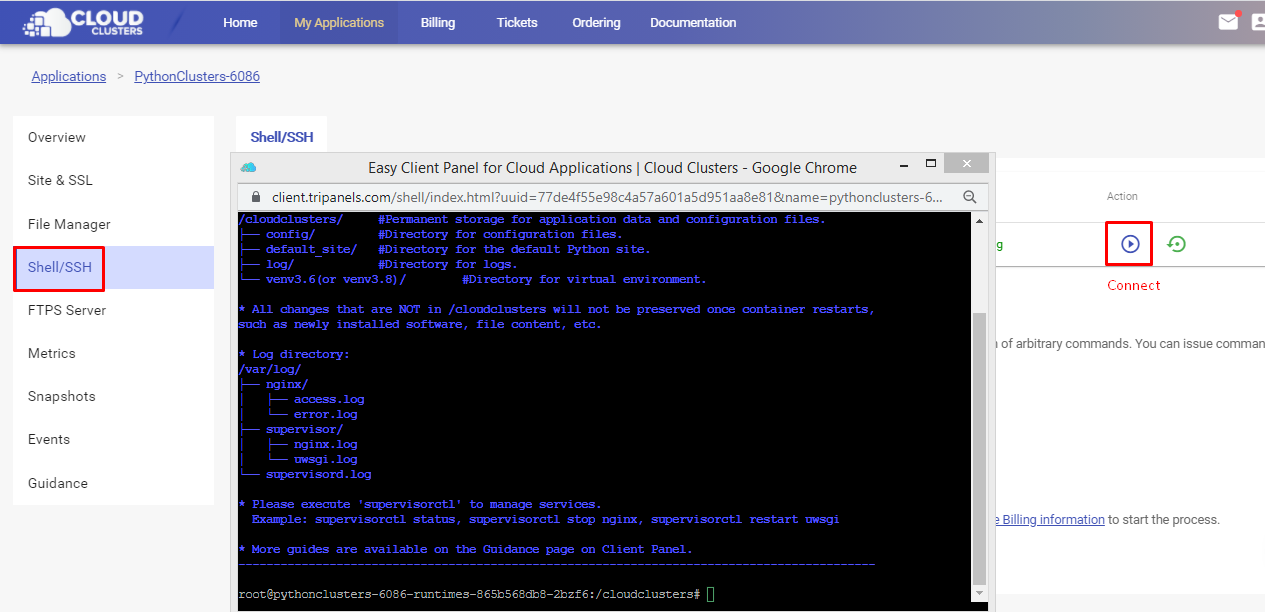
Task: Click the terminal command prompt cursor
Action: tap(710, 594)
